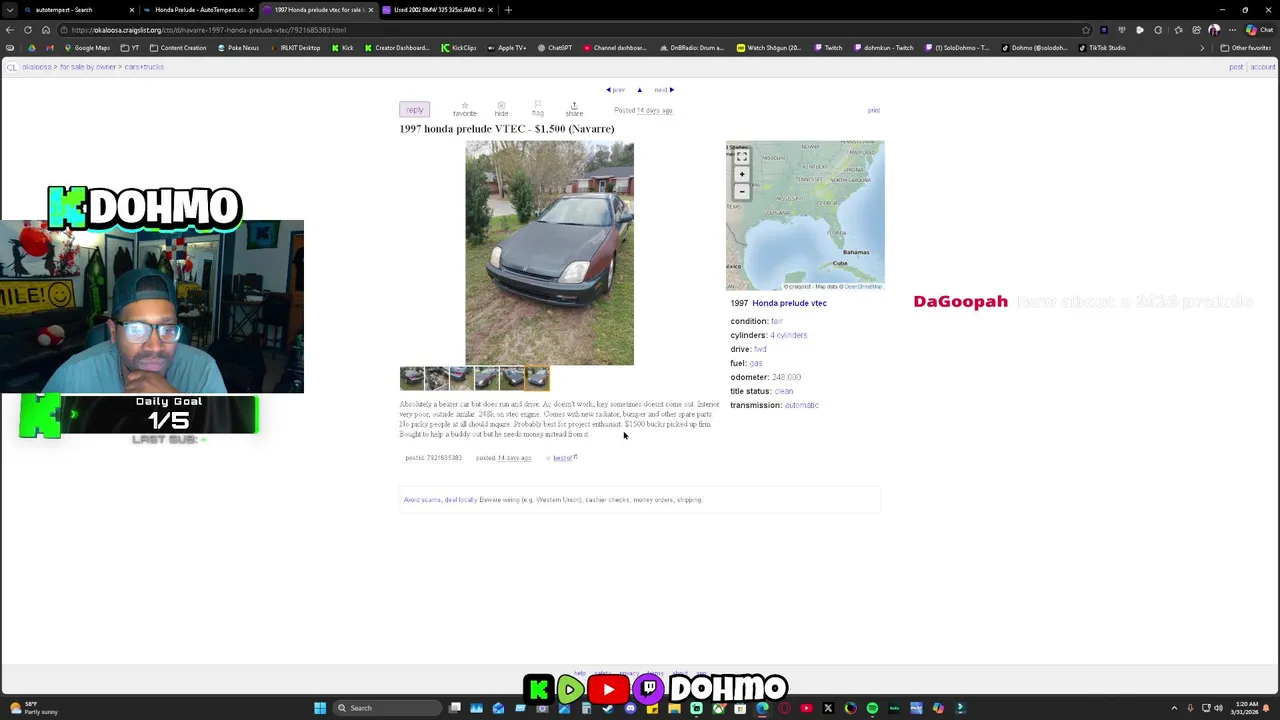Go to the next listing via next
The image size is (1280, 720).
[664, 90]
